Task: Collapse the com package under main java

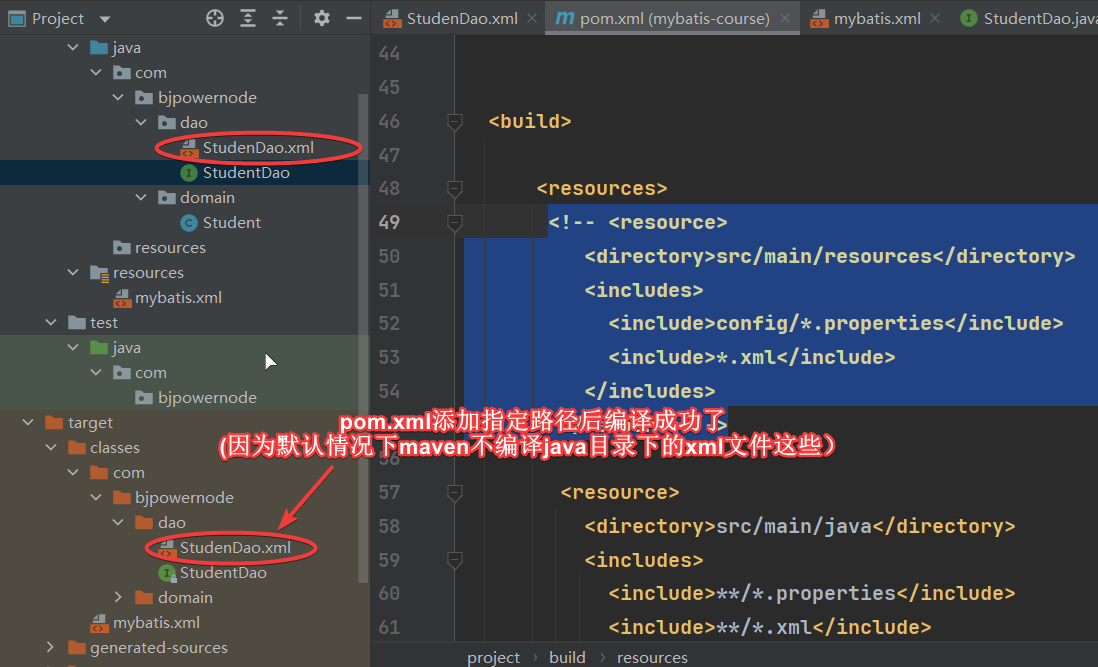Action: click(x=96, y=72)
